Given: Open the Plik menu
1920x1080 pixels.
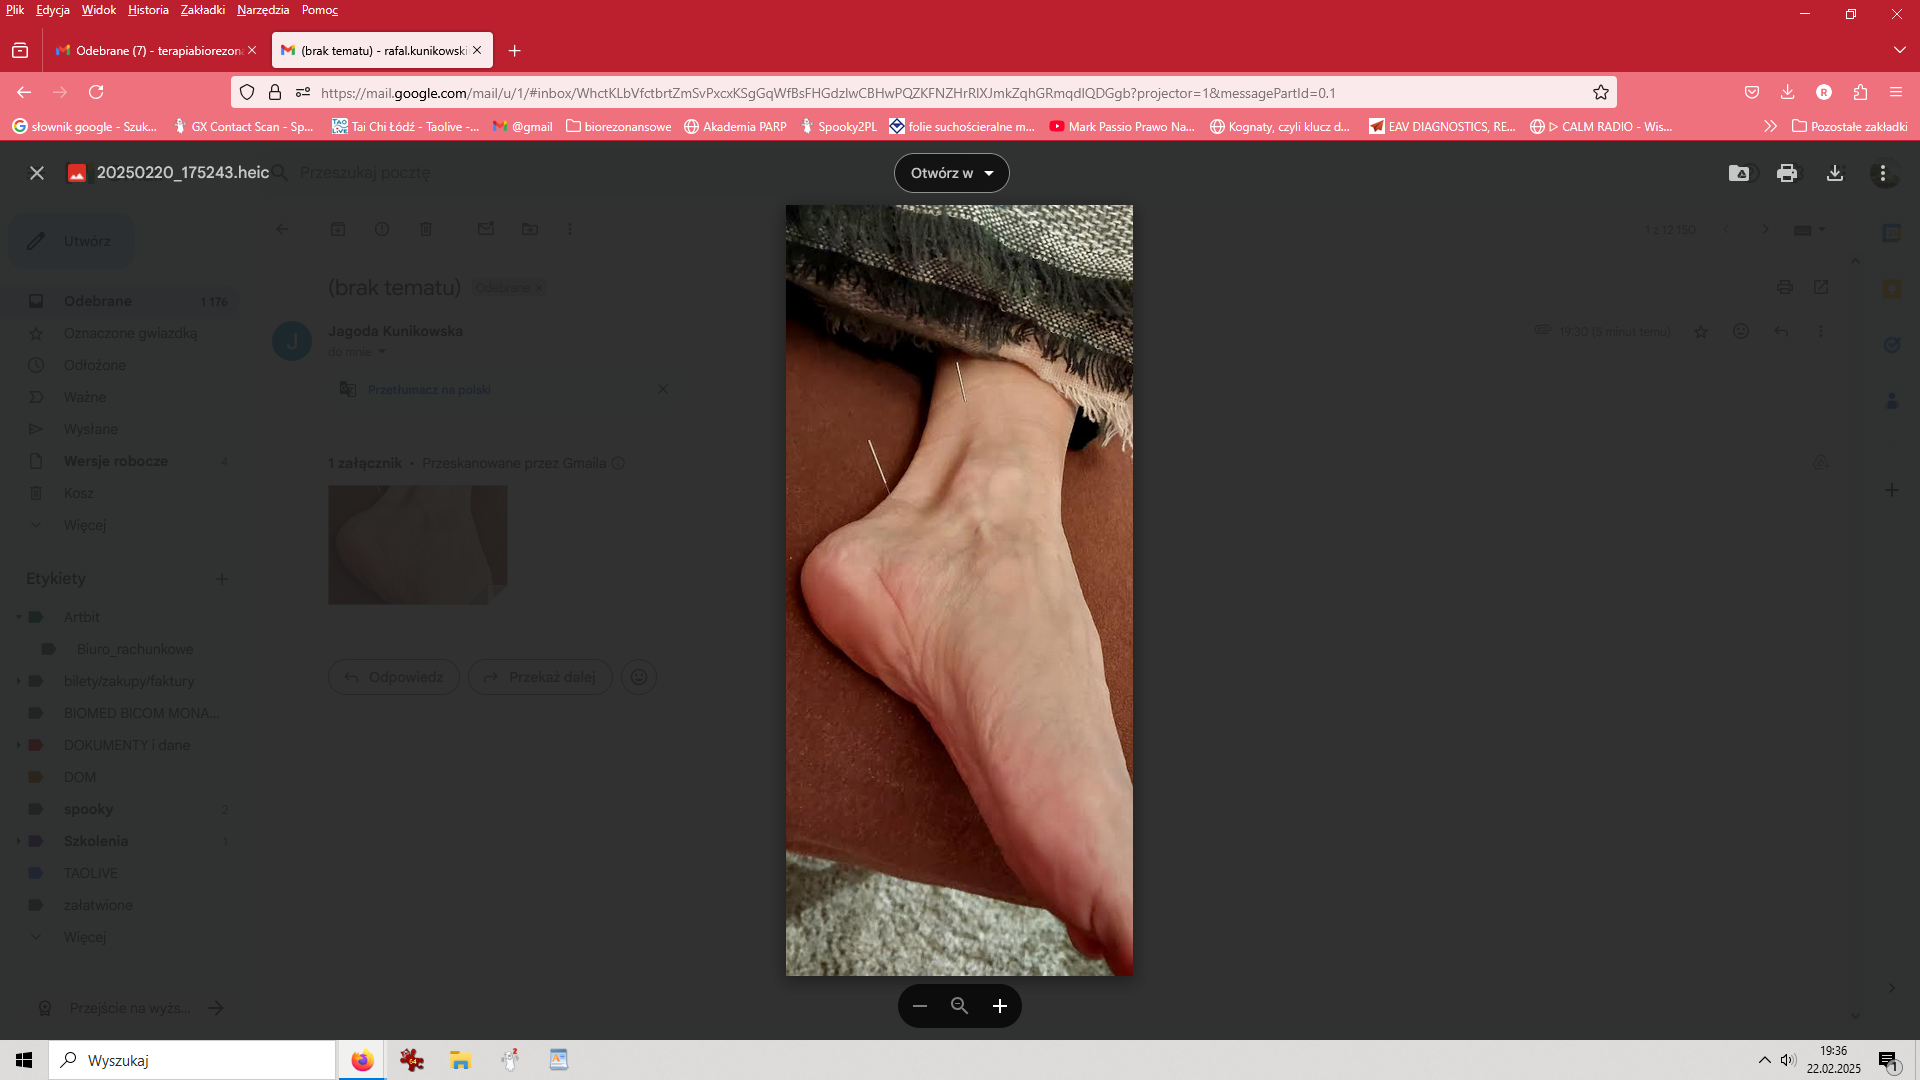Looking at the screenshot, I should coord(15,10).
